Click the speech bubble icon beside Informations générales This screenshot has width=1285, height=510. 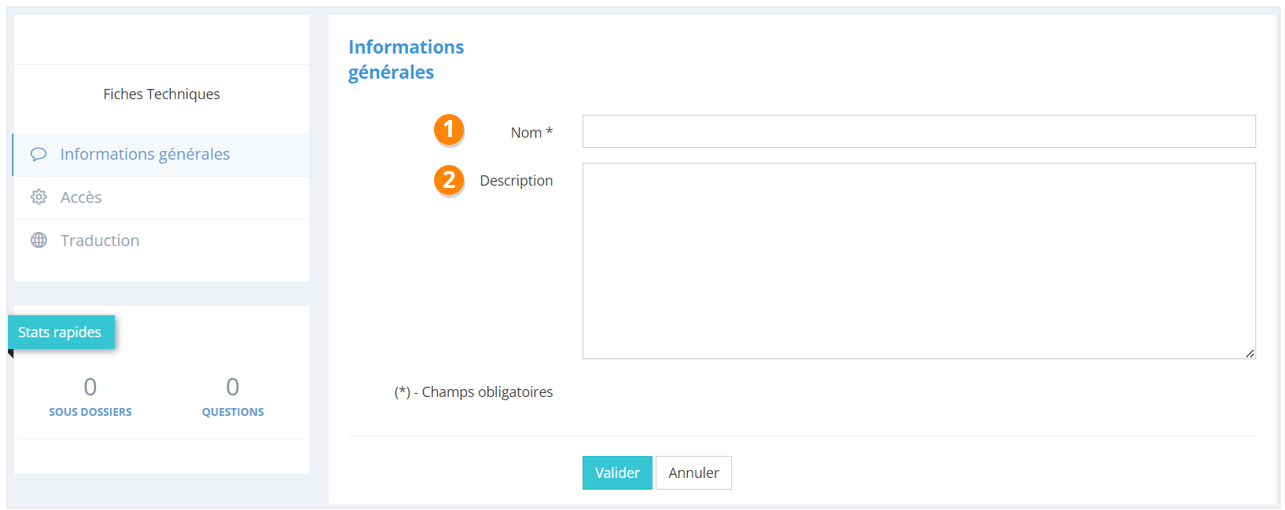pos(39,155)
